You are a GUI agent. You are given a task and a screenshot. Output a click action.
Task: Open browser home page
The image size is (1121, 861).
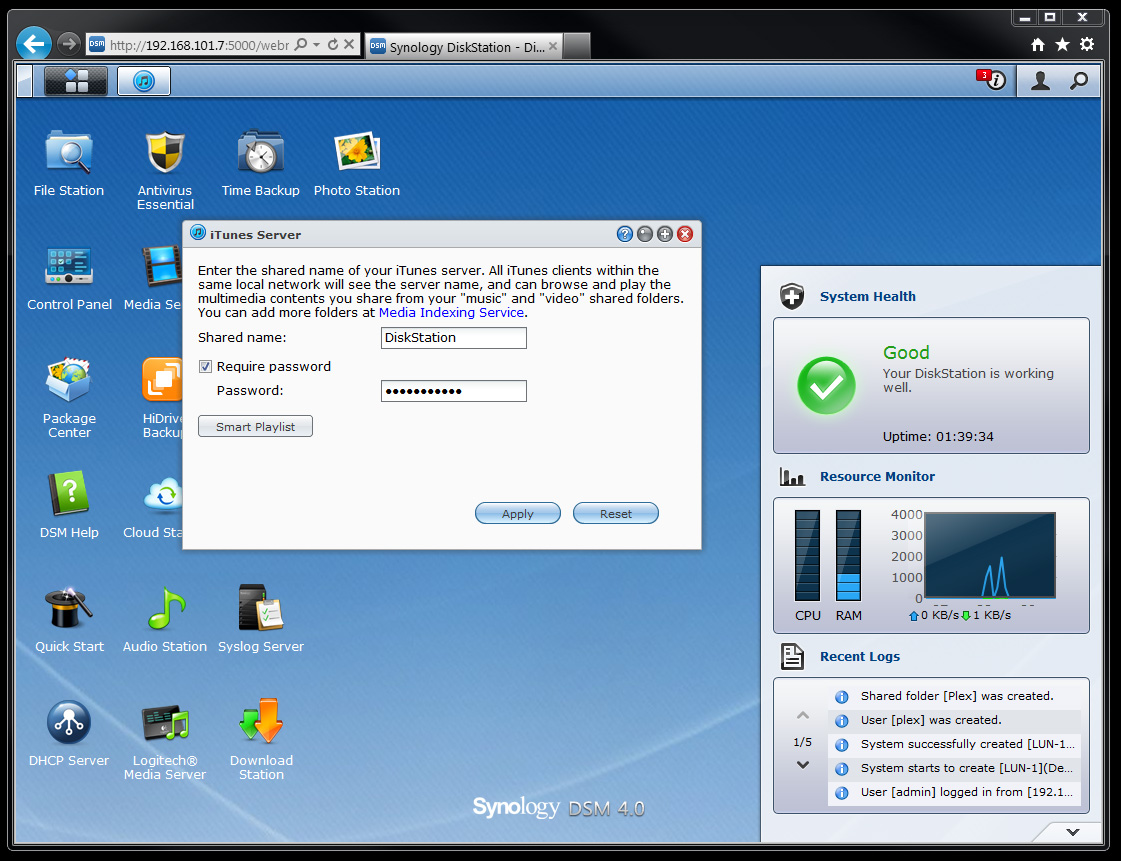[1038, 44]
